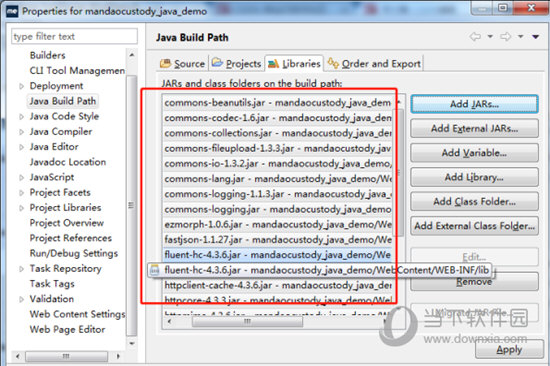Viewport: 550px width, 366px height.
Task: Click the left tree vertical scrollbar
Action: 132,206
